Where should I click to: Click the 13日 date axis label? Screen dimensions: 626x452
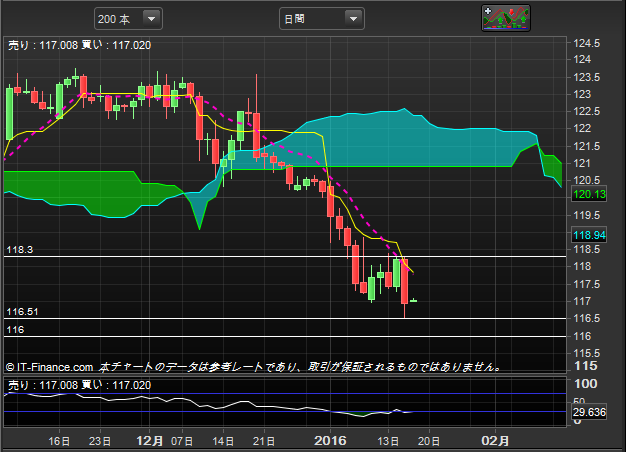click(388, 441)
